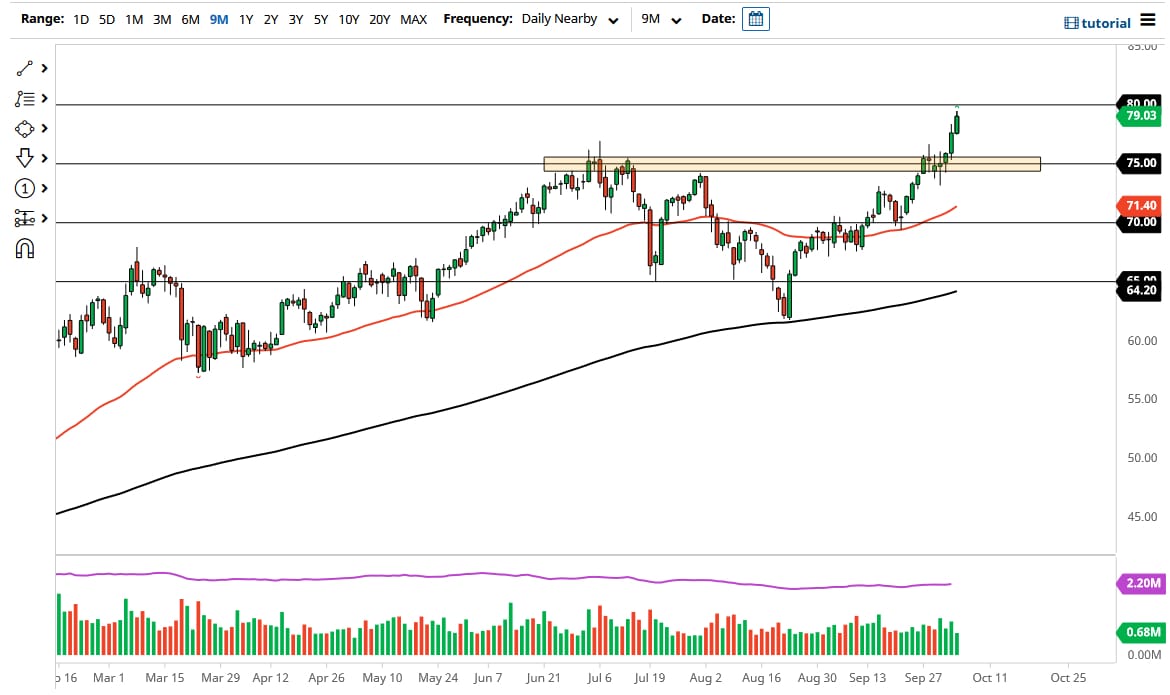The image size is (1170, 695).
Task: Click the red 71.40 moving average label
Action: pos(1141,205)
